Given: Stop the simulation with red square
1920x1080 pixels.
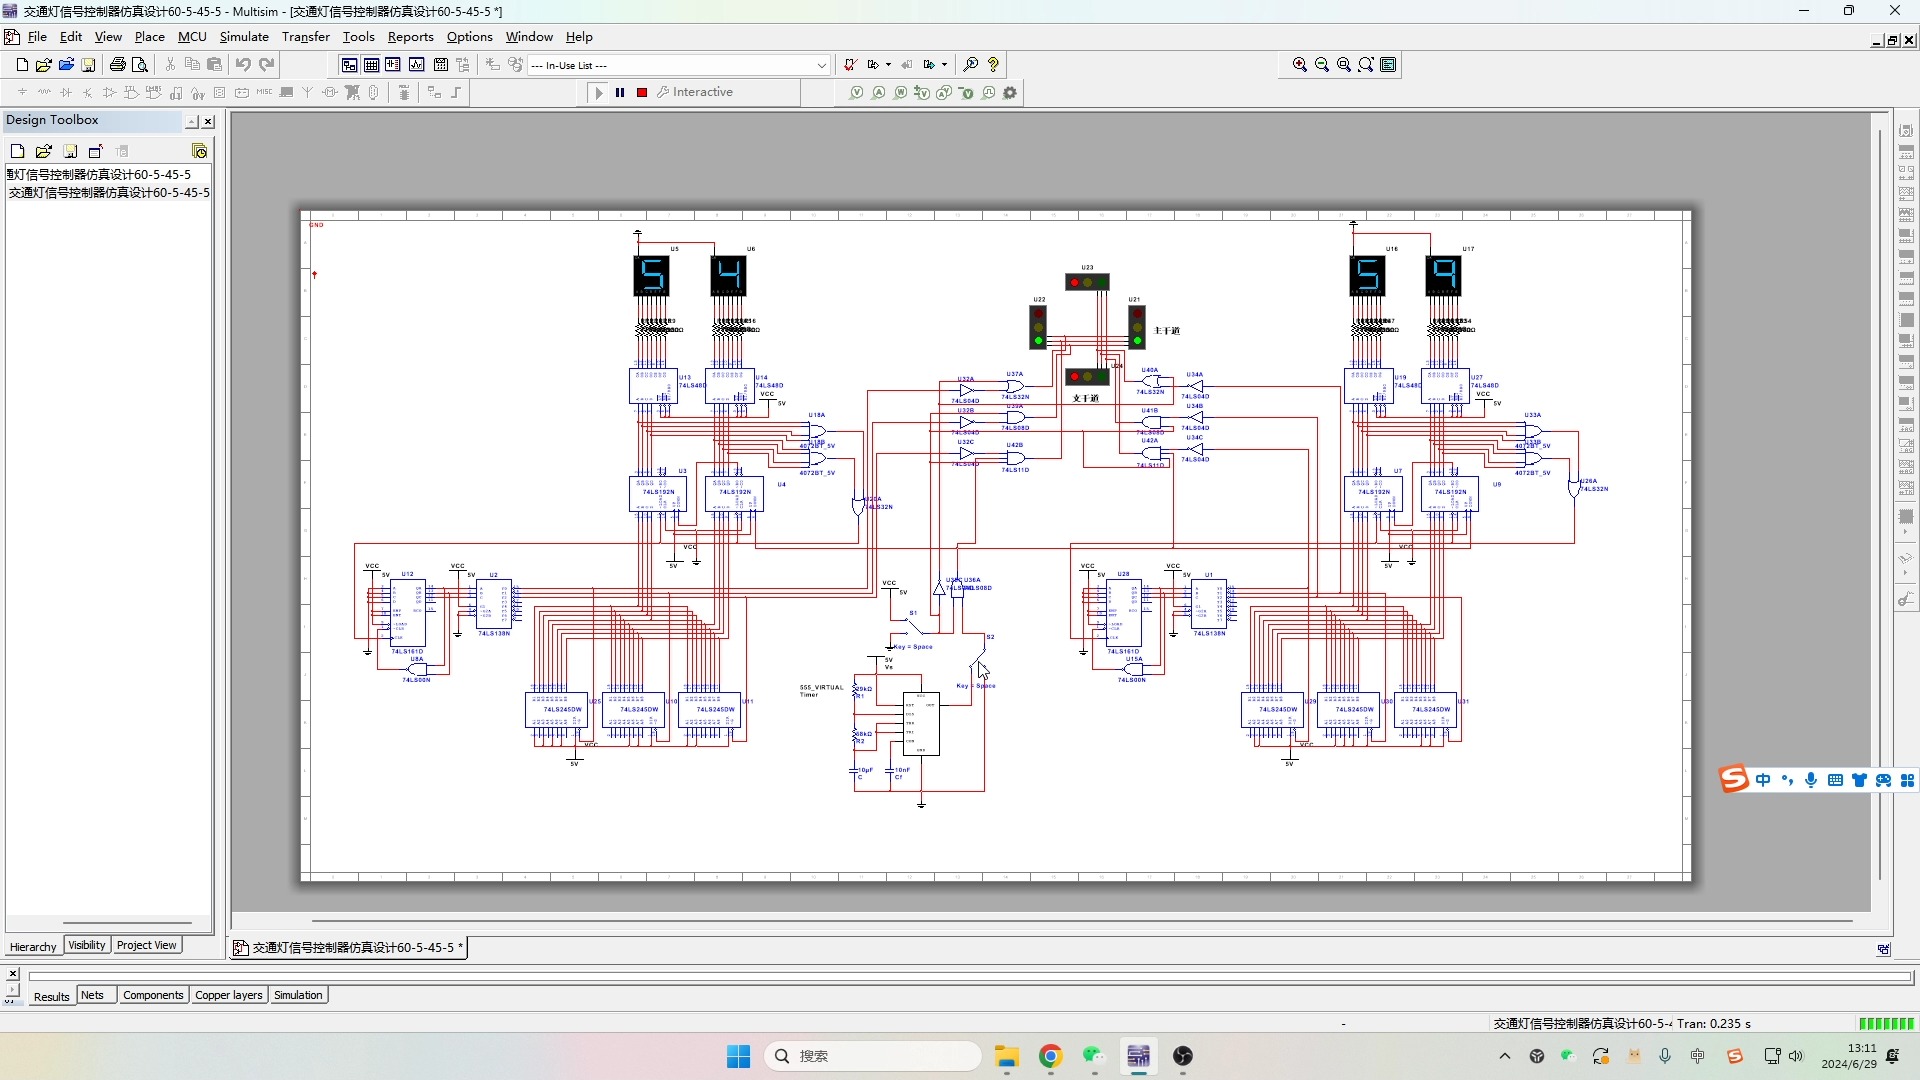Looking at the screenshot, I should tap(642, 92).
